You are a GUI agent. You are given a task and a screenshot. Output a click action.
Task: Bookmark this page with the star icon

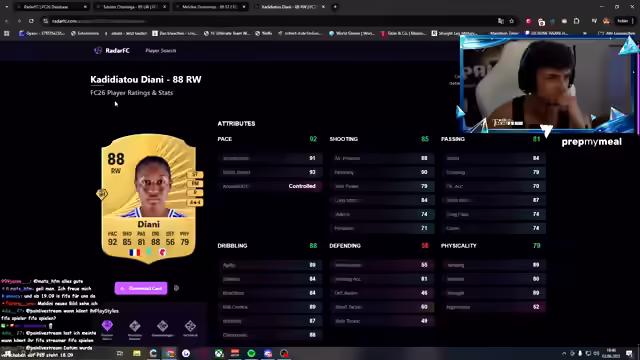tap(511, 21)
